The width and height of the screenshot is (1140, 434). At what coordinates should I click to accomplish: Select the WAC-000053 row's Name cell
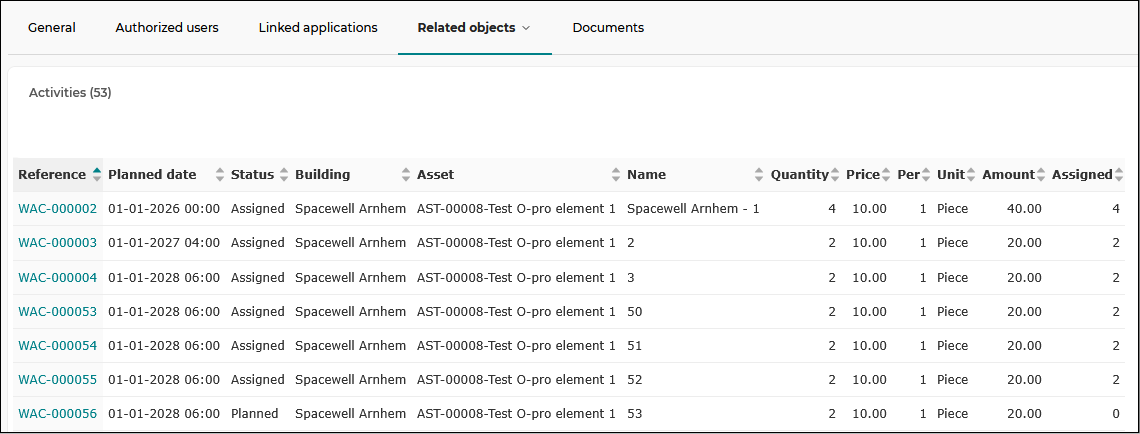click(x=692, y=311)
